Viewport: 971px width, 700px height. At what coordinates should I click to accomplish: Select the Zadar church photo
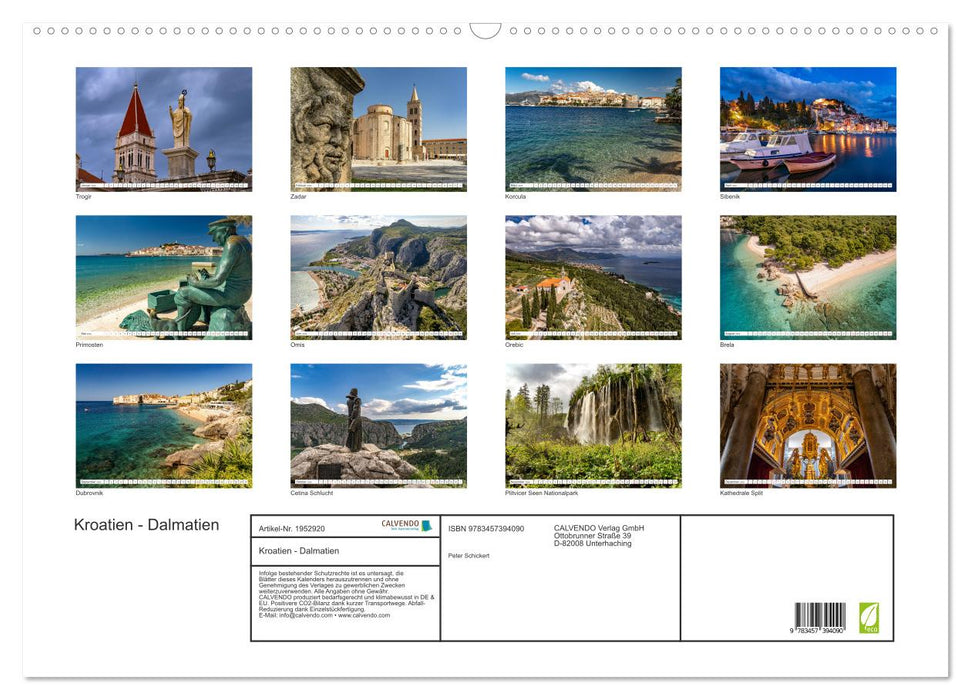(x=378, y=128)
